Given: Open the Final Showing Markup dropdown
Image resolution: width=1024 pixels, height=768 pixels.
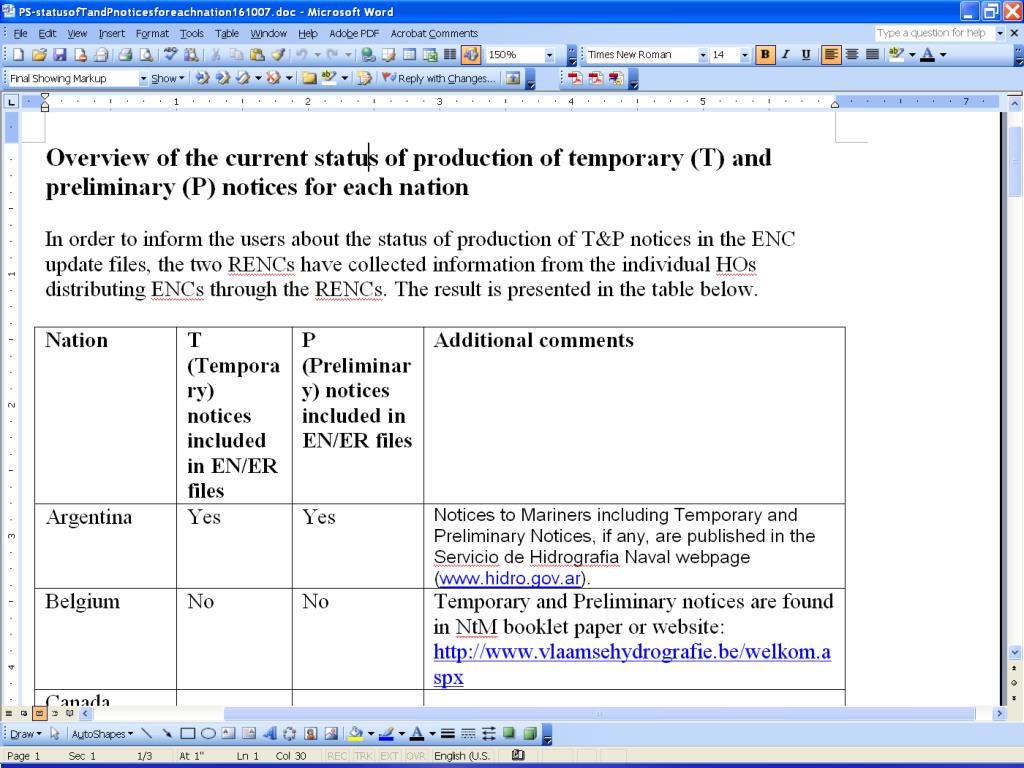Looking at the screenshot, I should tap(143, 79).
